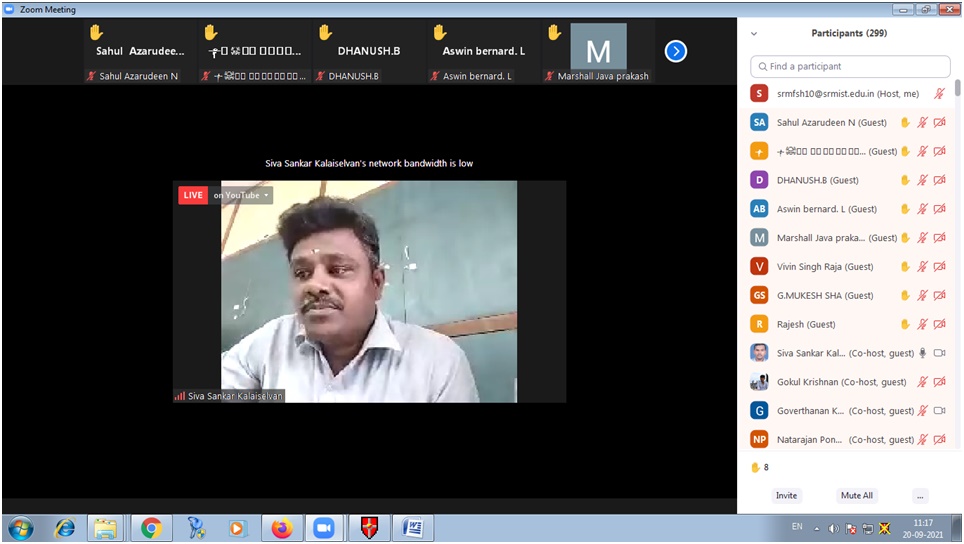The height and width of the screenshot is (544, 964).
Task: Click raised hand icon for Sahul Azarudeen N
Action: pyautogui.click(x=905, y=123)
